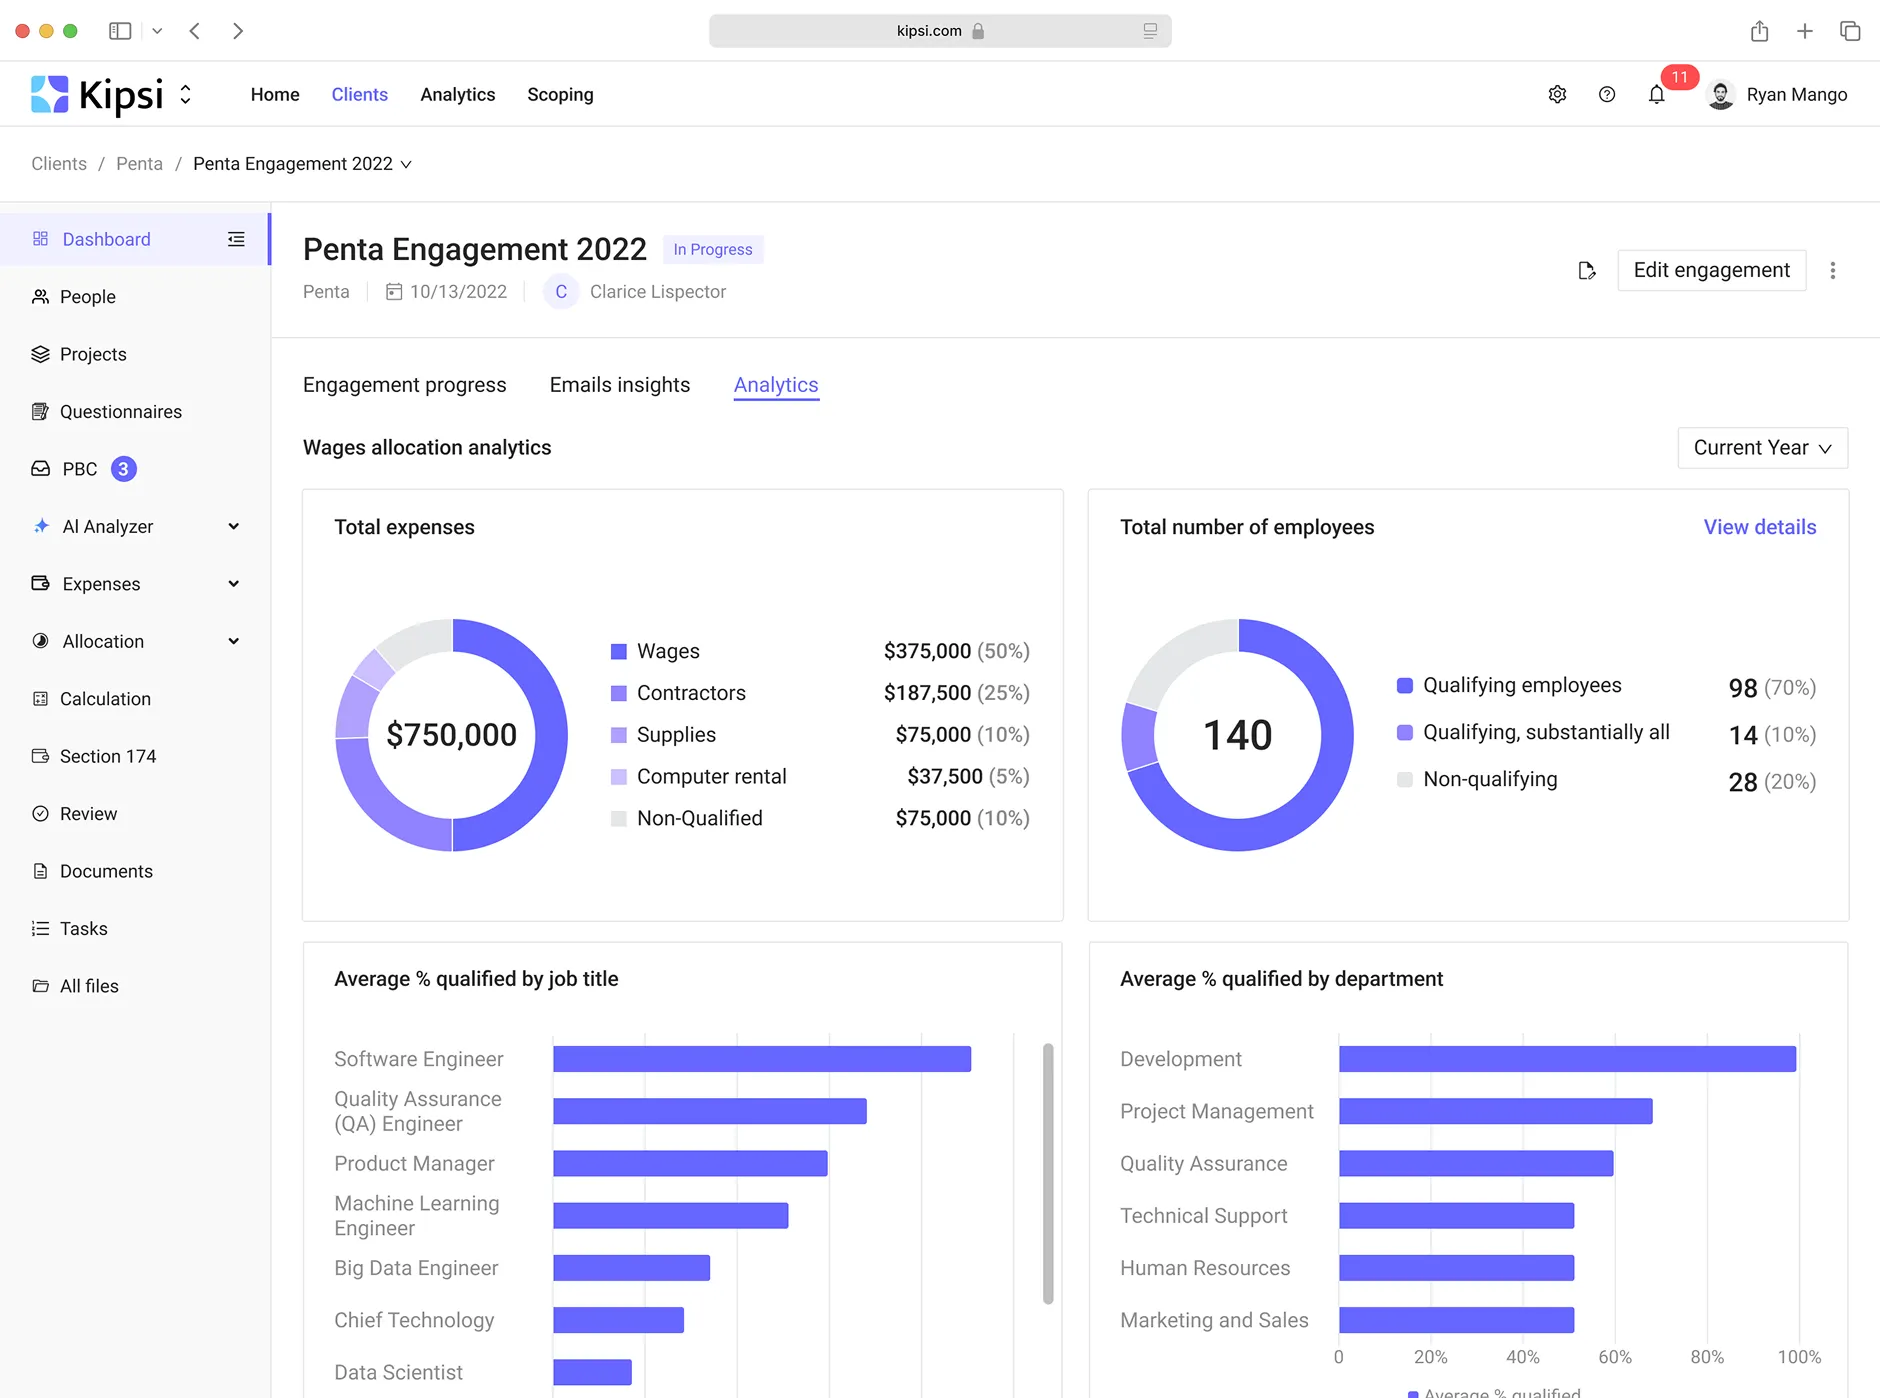Click the Section 174 icon
Viewport: 1880px width, 1398px height.
tap(40, 756)
